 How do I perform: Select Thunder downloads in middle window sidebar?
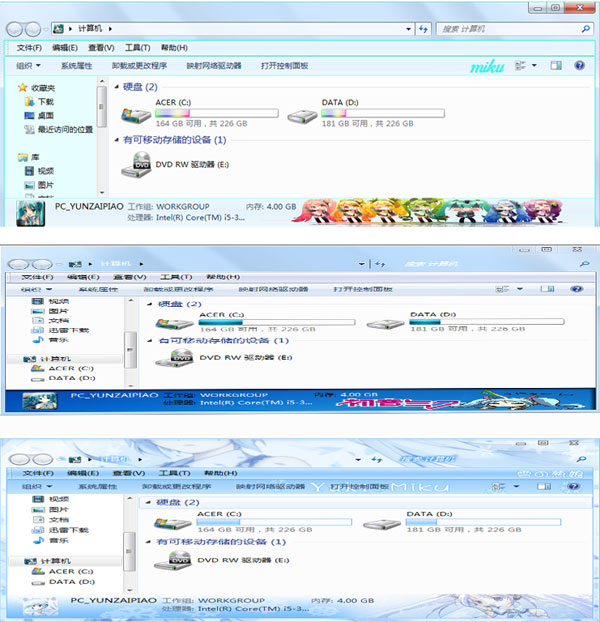click(x=61, y=330)
